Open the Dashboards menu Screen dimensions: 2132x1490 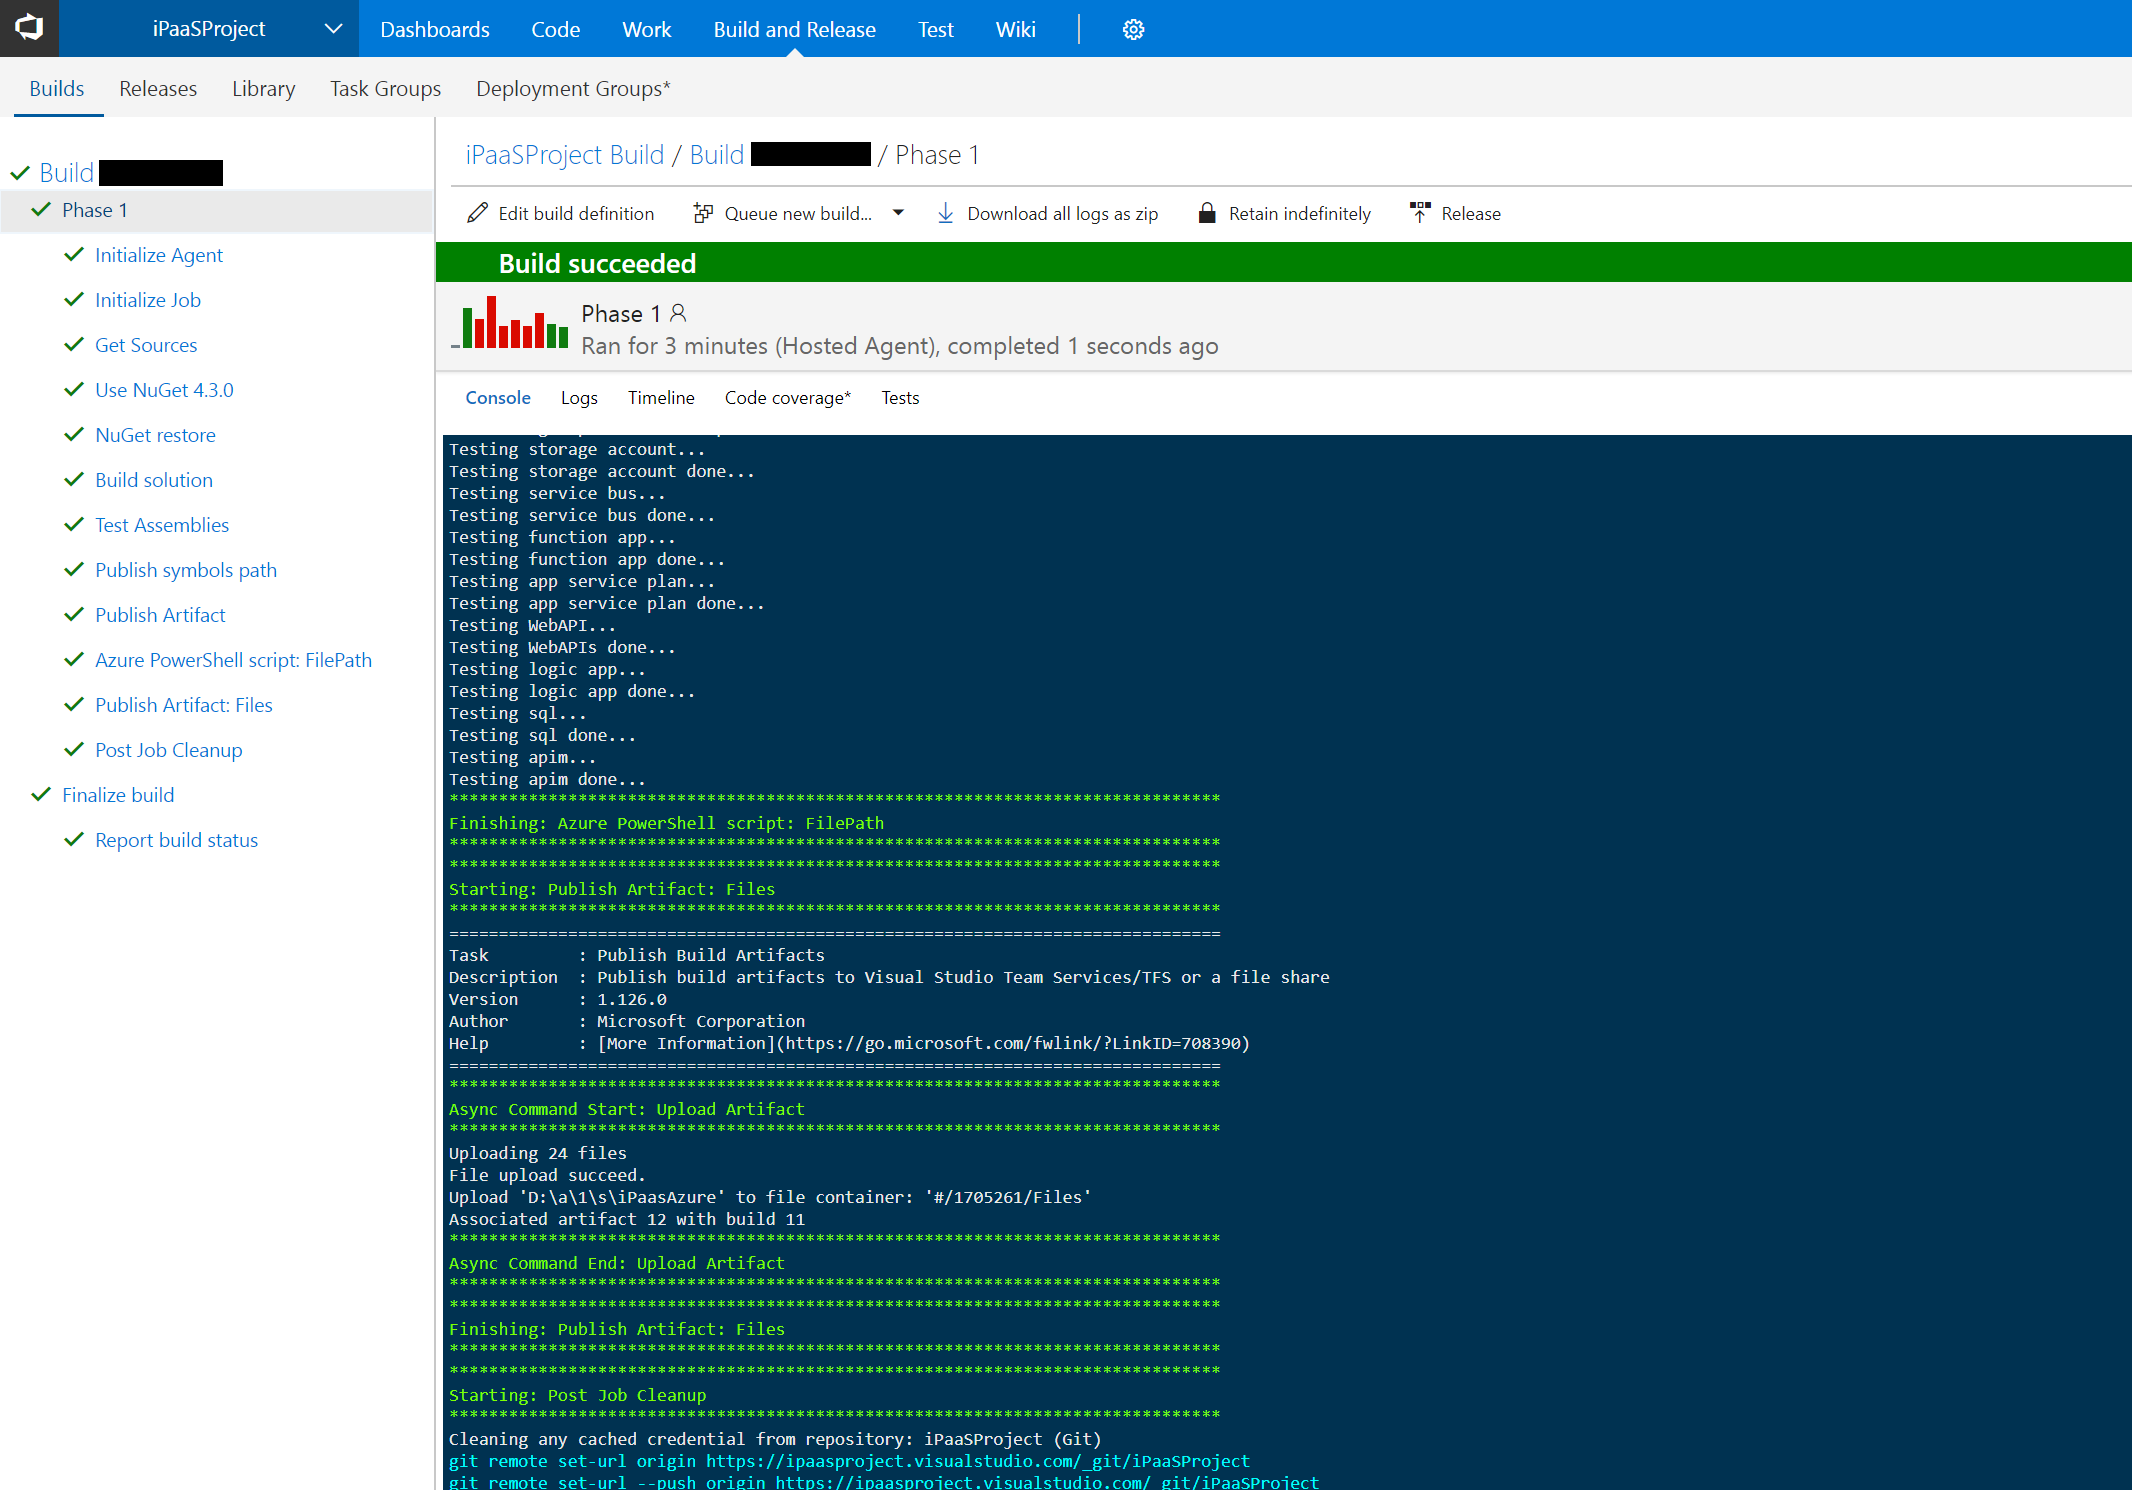pos(435,30)
